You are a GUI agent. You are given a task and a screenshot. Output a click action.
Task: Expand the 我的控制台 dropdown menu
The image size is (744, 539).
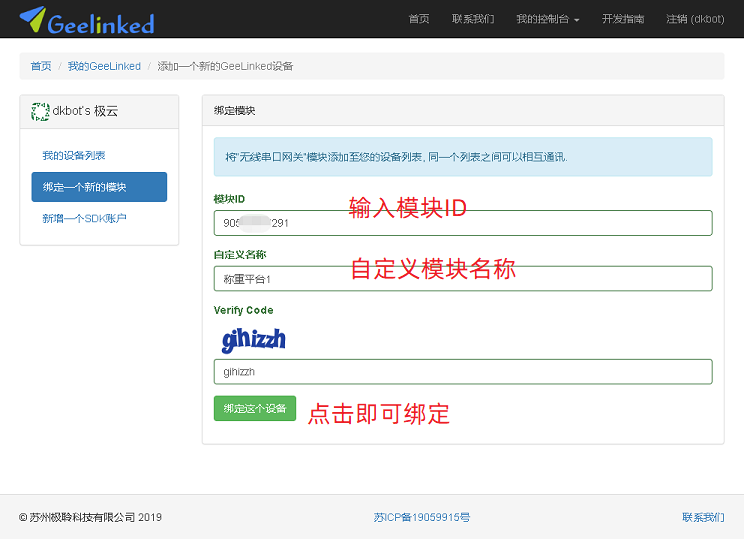point(547,19)
